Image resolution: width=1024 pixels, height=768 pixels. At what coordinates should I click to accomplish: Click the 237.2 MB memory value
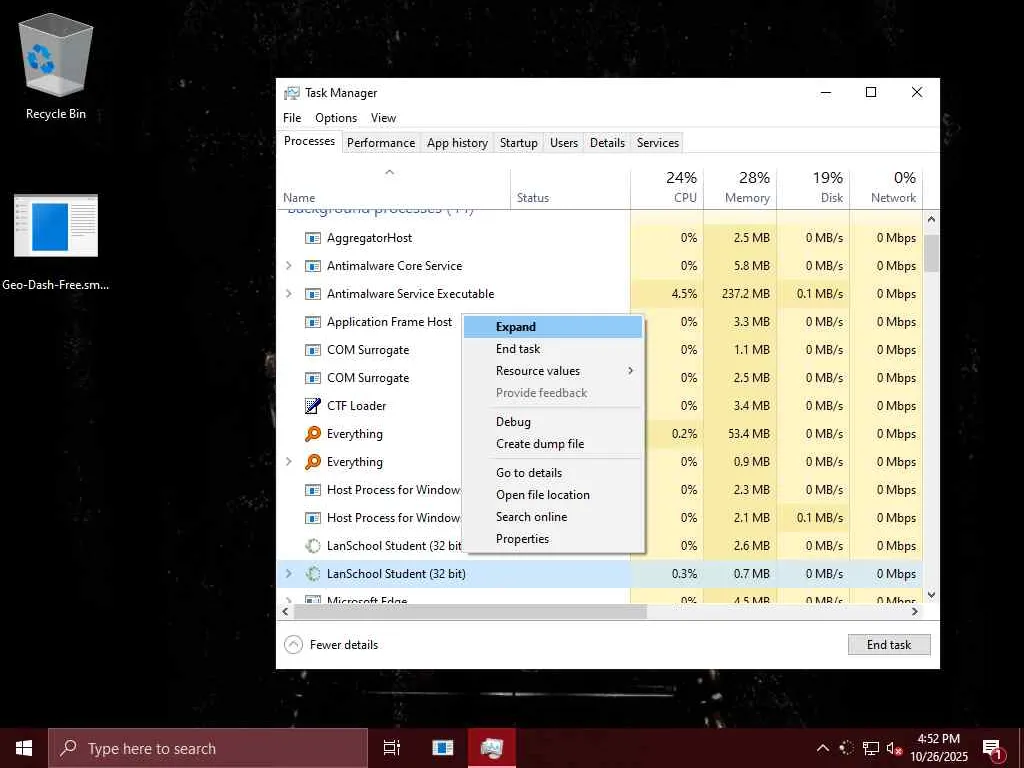746,294
